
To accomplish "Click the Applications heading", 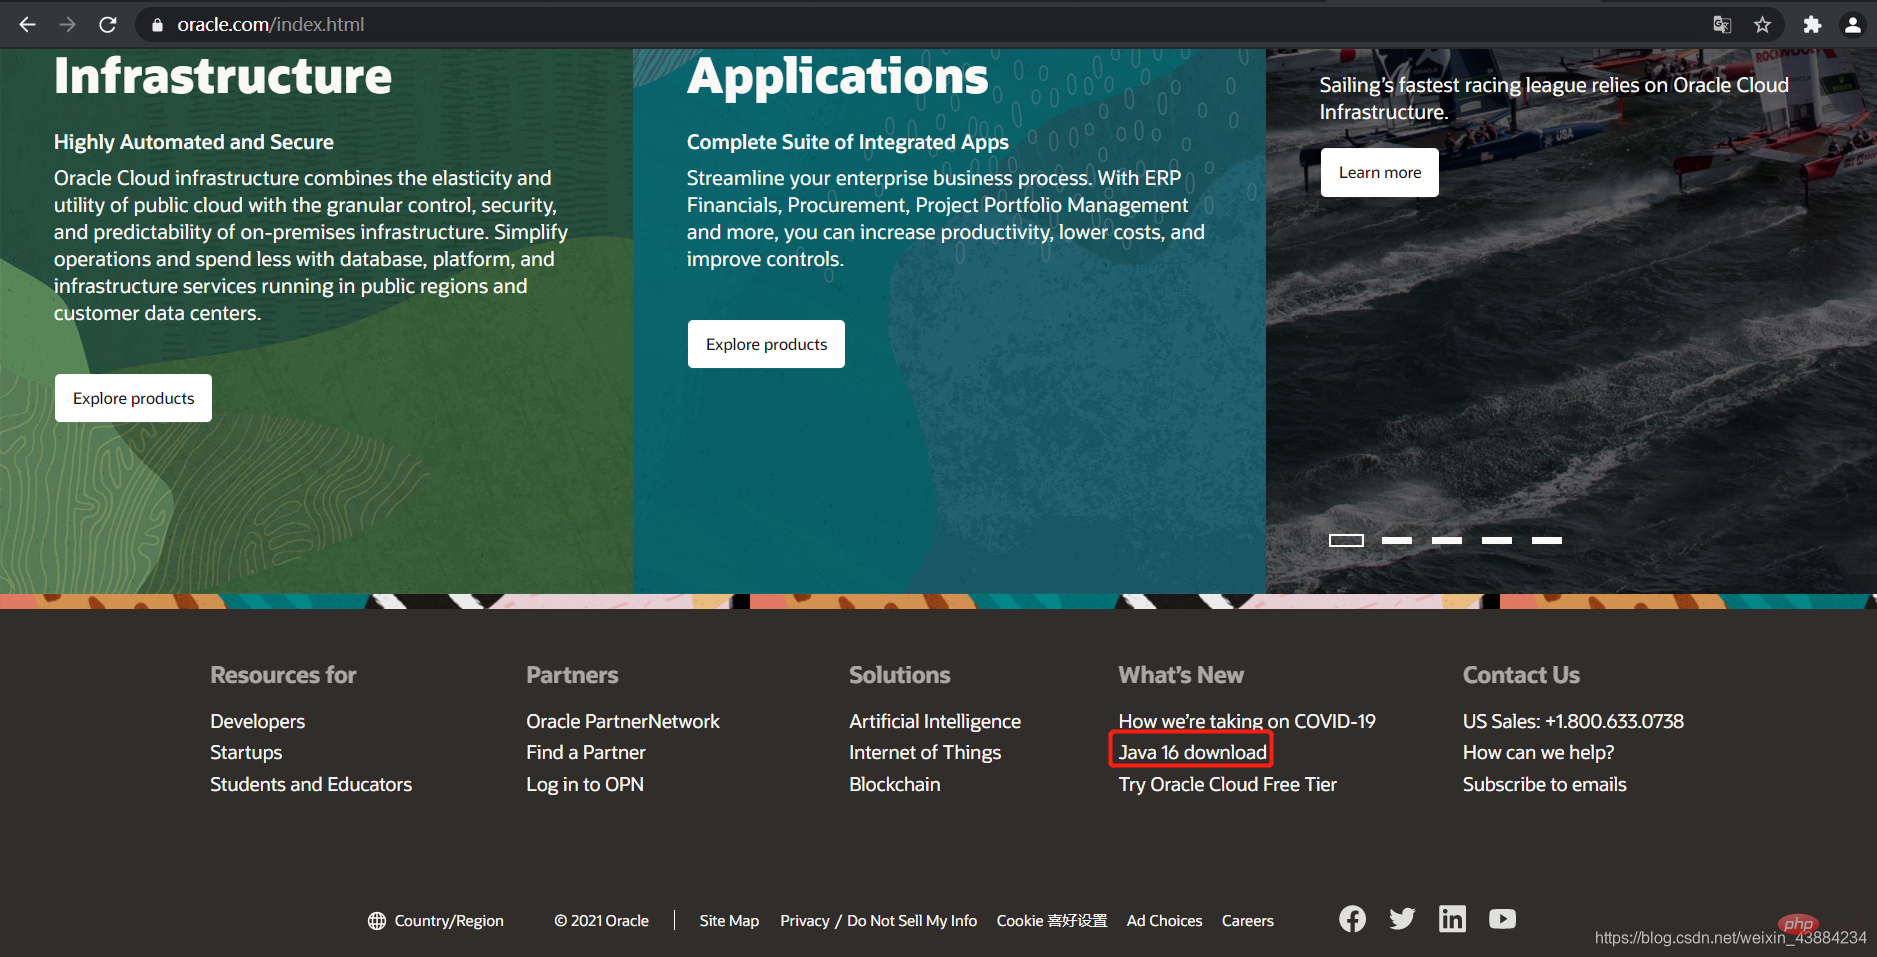I will pos(838,76).
